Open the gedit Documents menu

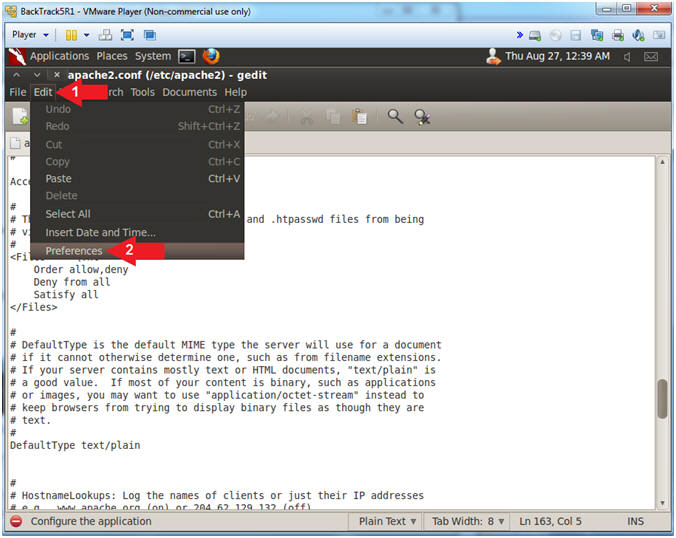pyautogui.click(x=189, y=92)
